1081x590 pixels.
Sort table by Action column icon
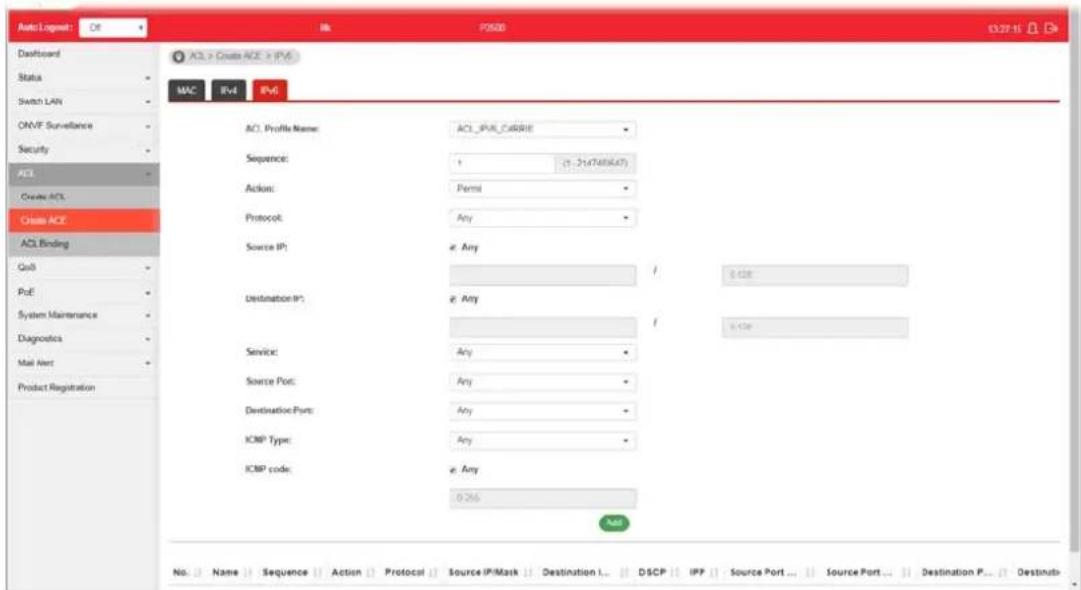371,572
